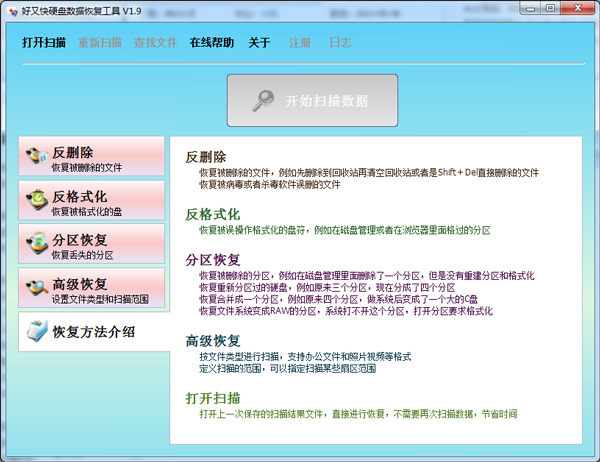Click the unformat disk icon beside 反格式化
600x462 pixels.
pos(36,200)
